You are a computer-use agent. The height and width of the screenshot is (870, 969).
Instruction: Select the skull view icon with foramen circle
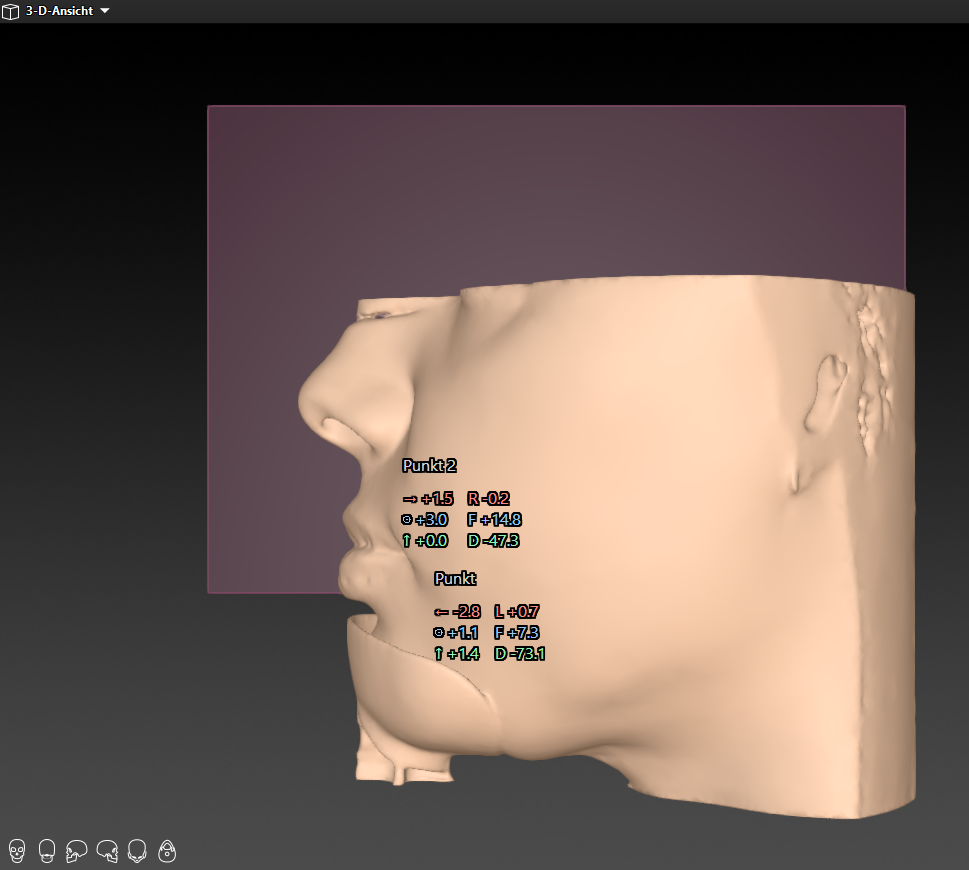(167, 851)
